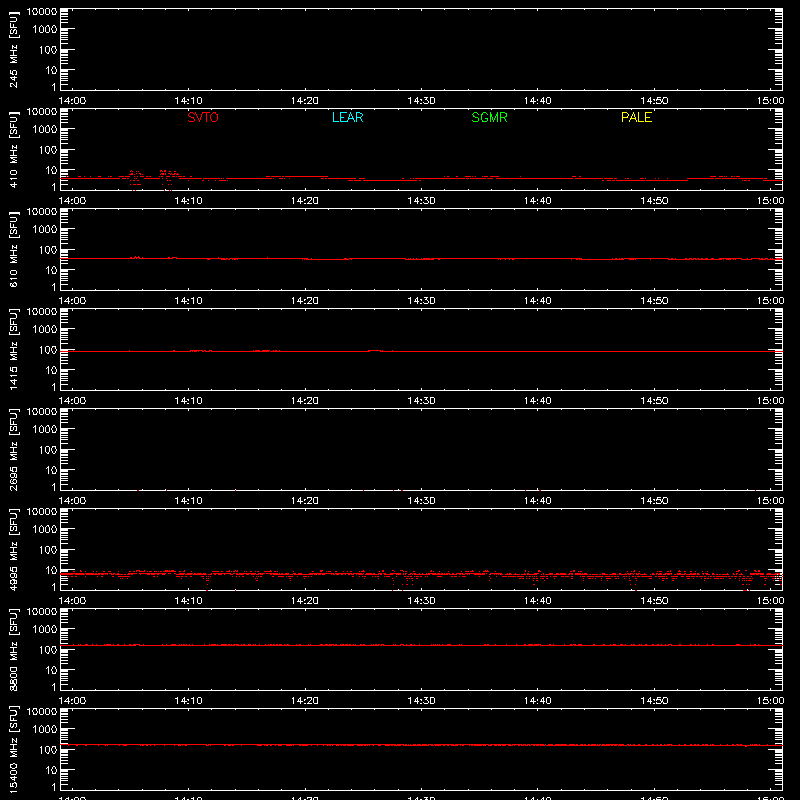Click the 8800 MHz [SFU] axis label
The image size is (800, 800).
[13, 649]
